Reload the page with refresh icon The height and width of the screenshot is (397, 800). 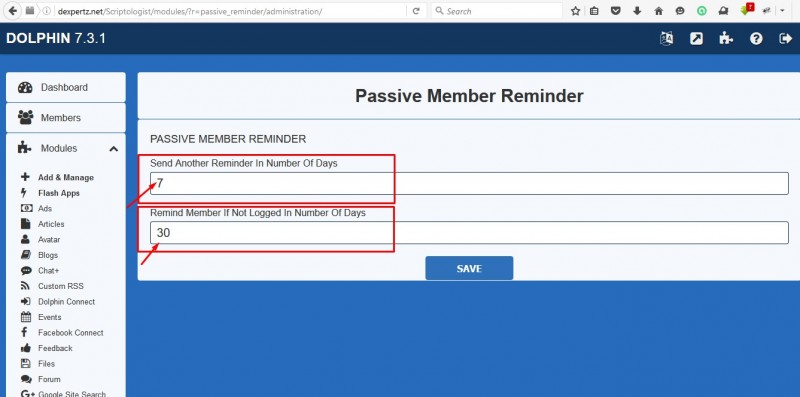point(416,11)
